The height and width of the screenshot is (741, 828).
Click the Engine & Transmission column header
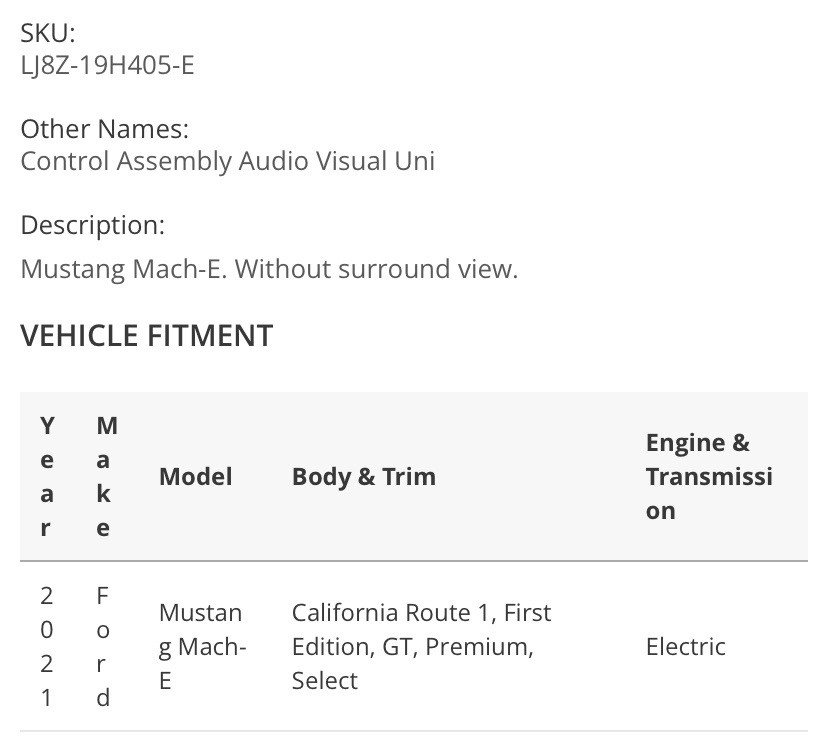point(708,477)
